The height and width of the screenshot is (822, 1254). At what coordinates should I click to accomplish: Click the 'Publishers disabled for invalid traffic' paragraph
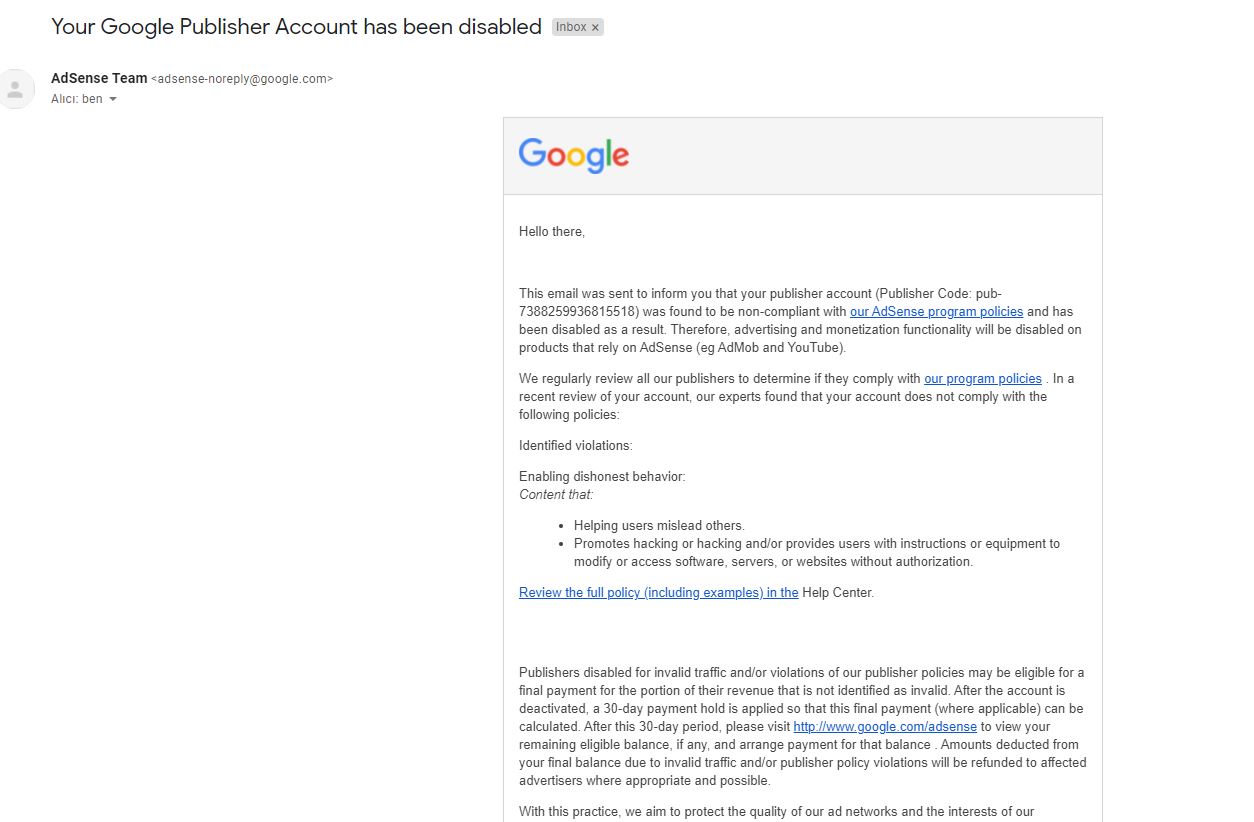pyautogui.click(x=802, y=727)
